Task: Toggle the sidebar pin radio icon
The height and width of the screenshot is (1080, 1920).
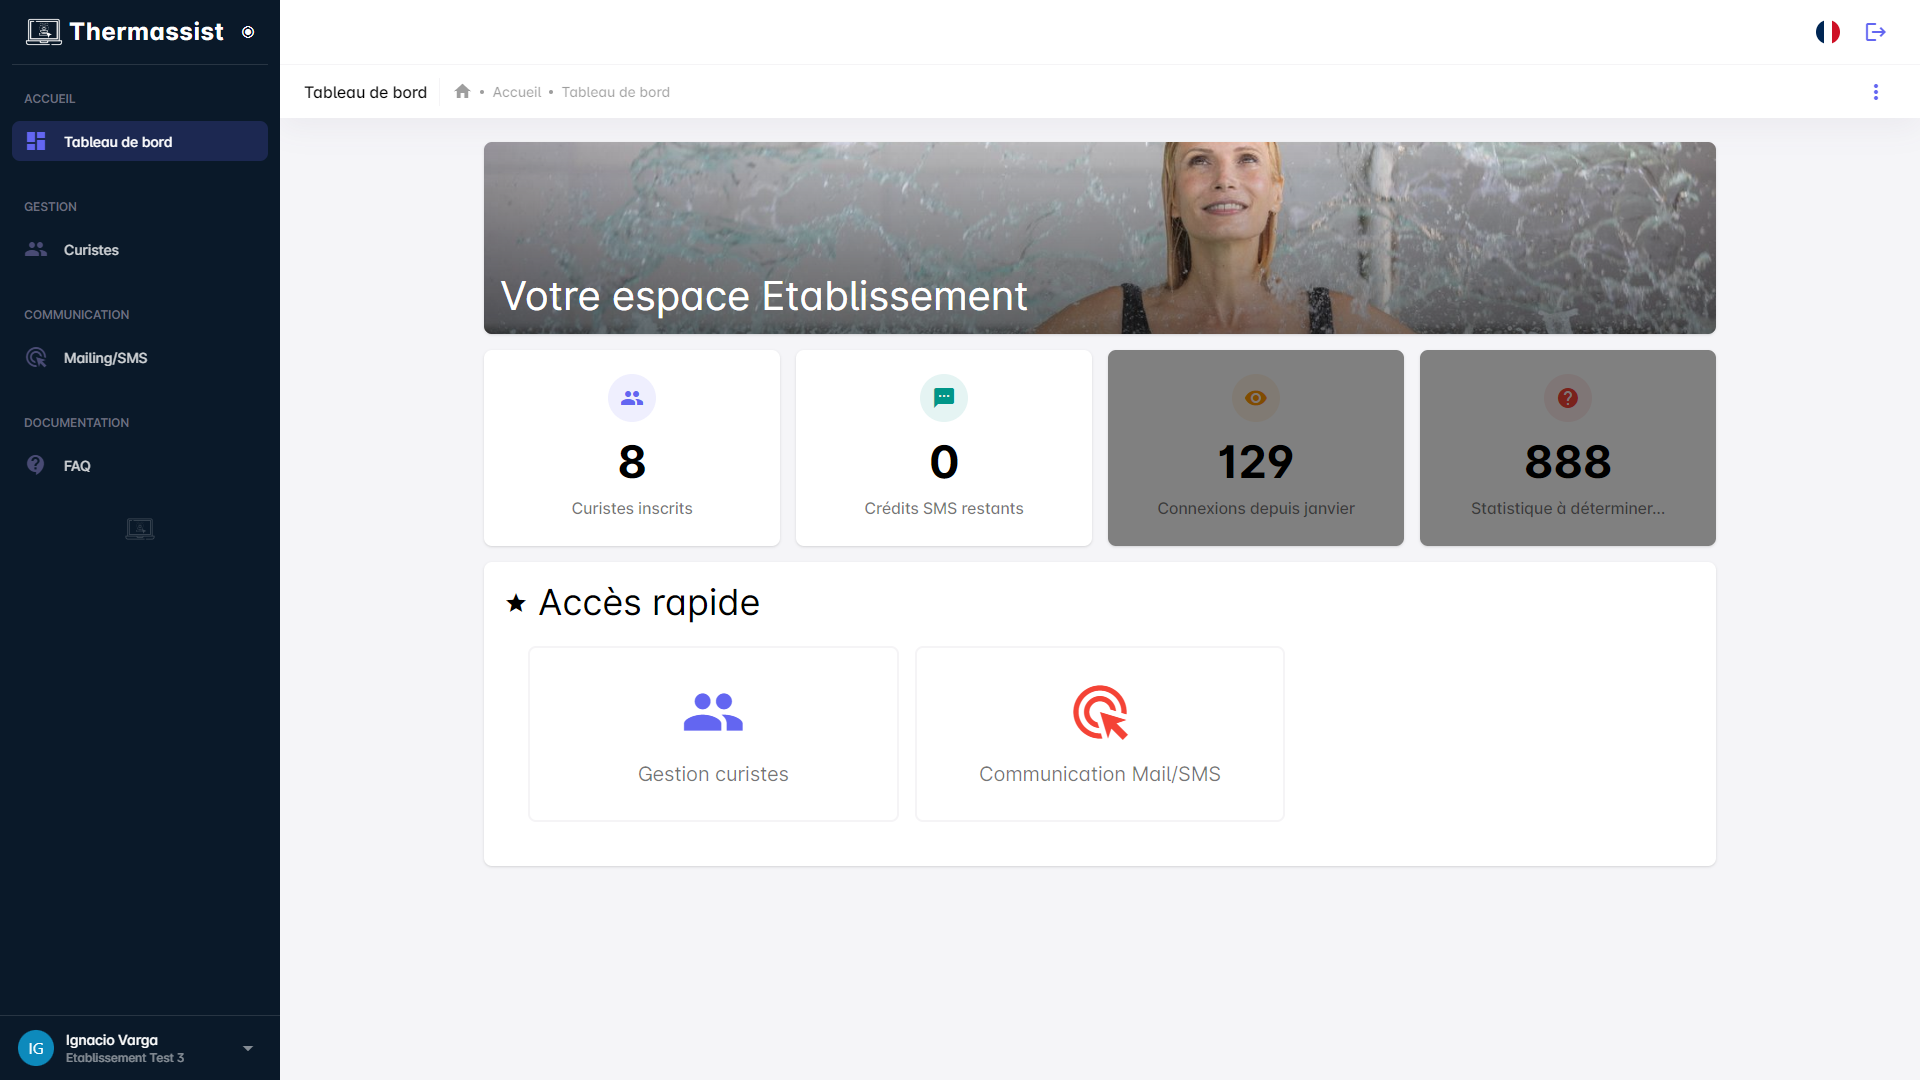Action: pyautogui.click(x=248, y=32)
